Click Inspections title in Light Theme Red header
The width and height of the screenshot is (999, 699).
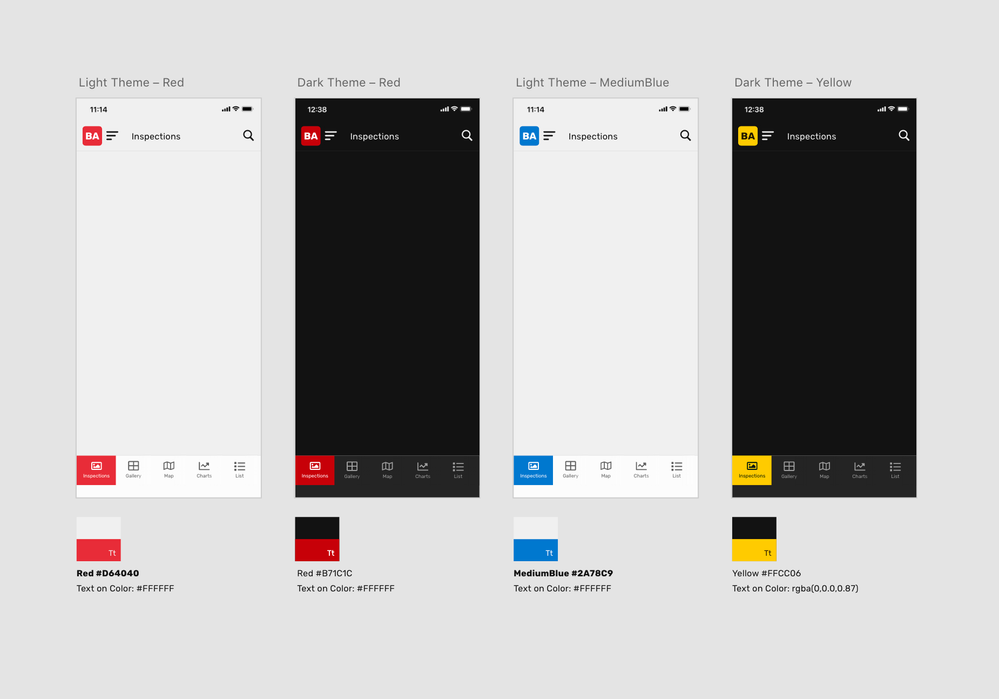pyautogui.click(x=156, y=136)
